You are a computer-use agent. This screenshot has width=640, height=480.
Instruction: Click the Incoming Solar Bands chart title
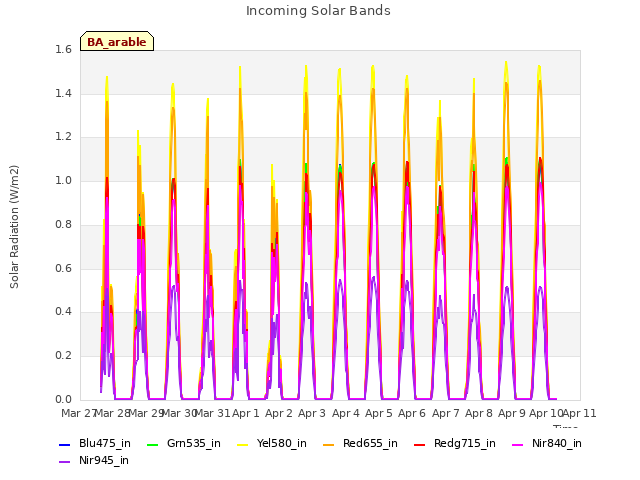click(x=318, y=11)
